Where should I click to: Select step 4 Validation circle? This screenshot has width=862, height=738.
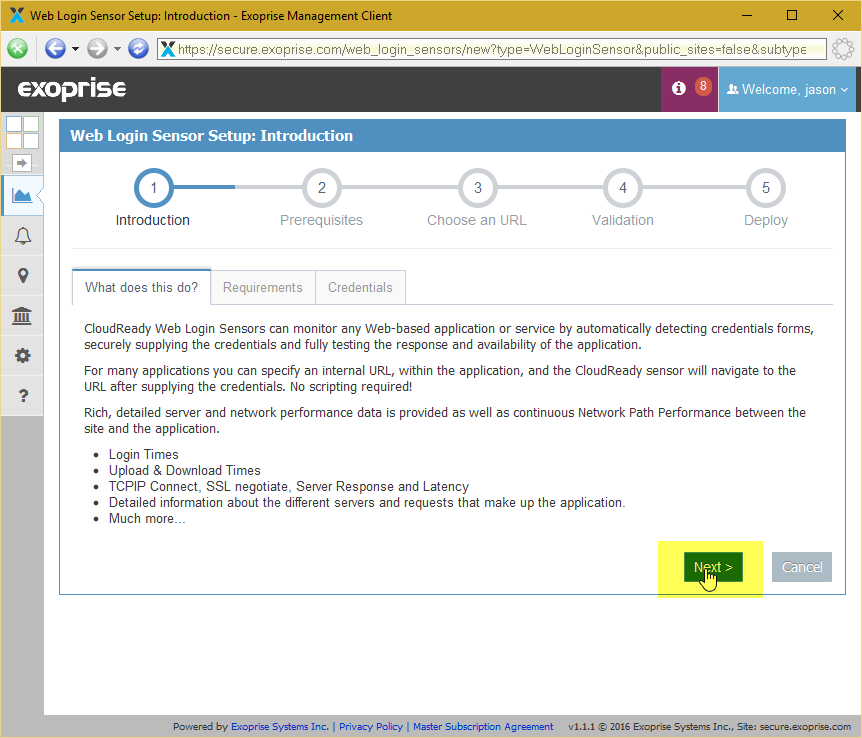(x=623, y=188)
